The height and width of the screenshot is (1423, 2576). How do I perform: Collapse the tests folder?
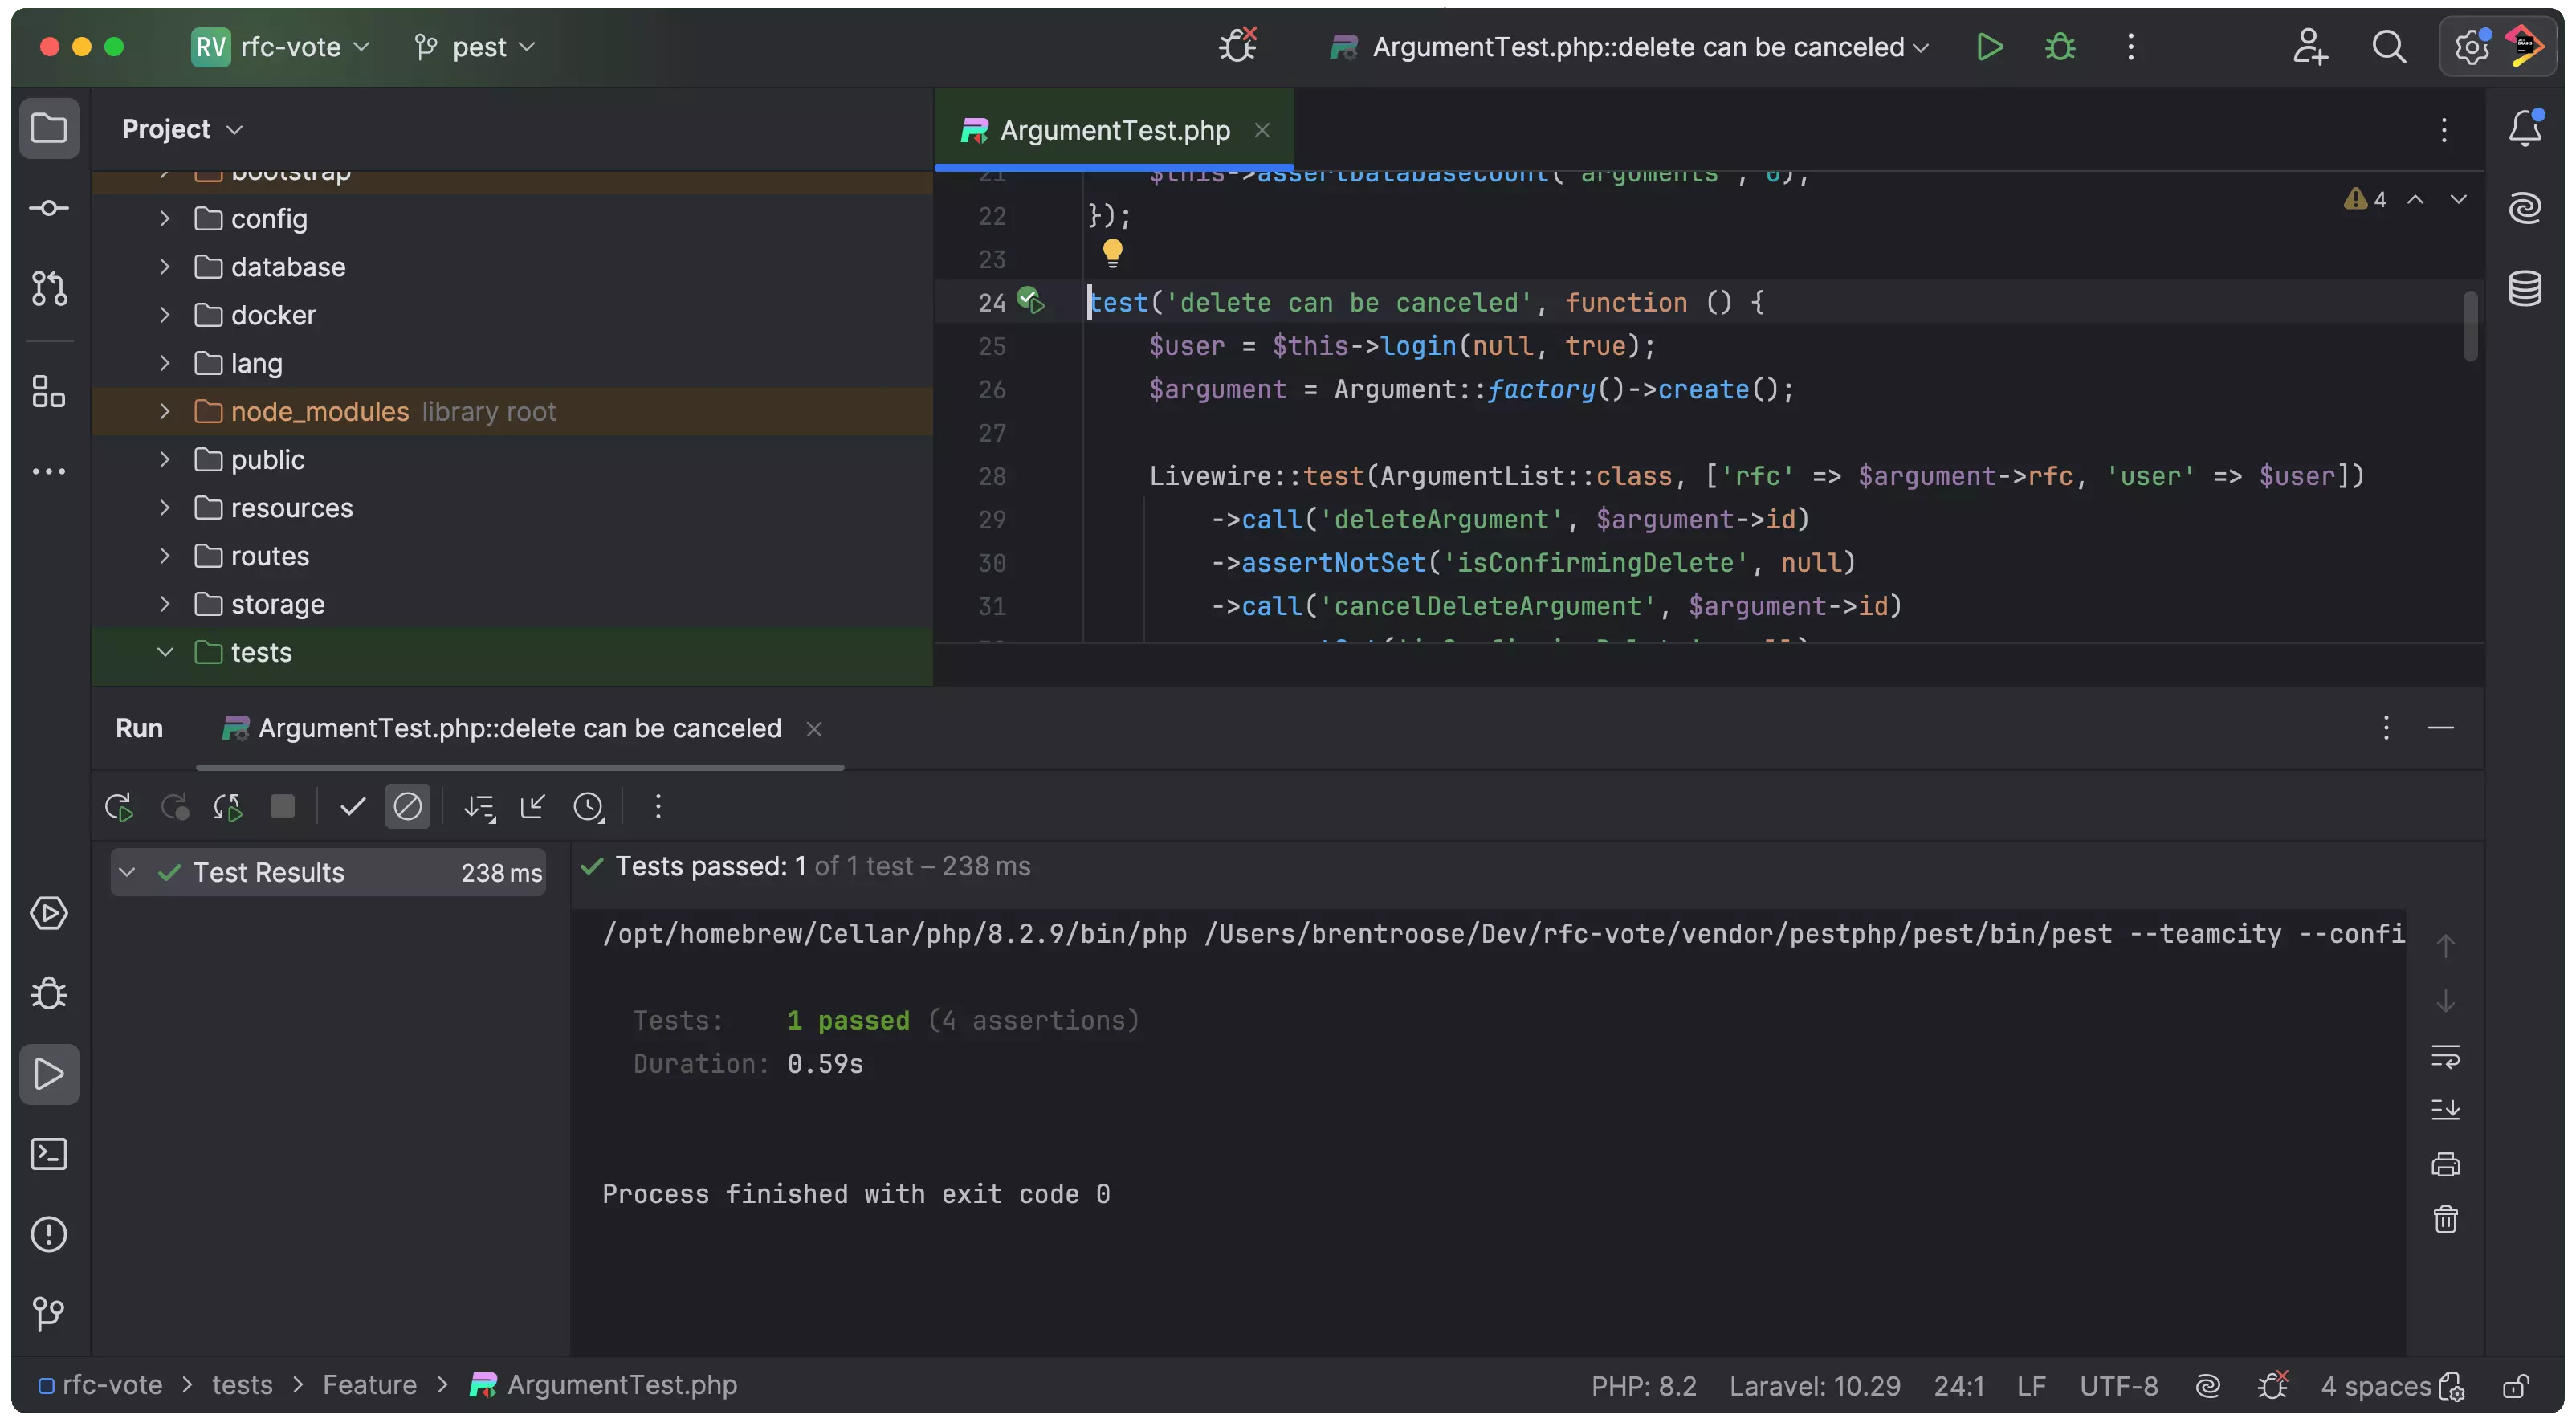(x=165, y=652)
